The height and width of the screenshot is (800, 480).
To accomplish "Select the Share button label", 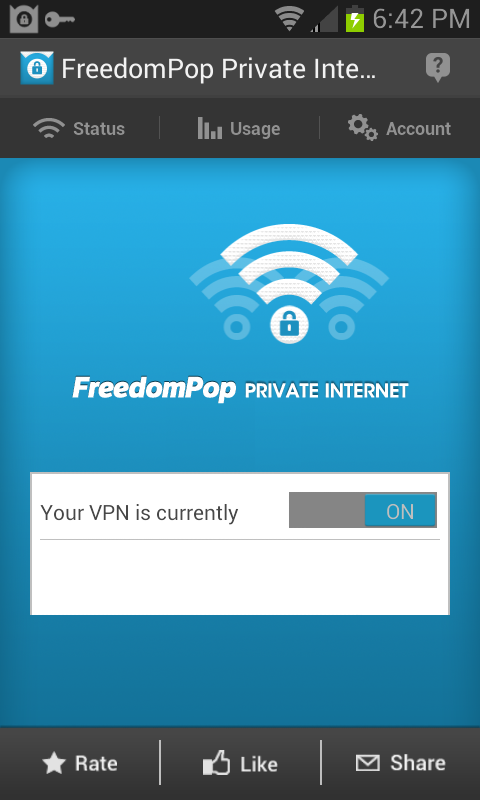I will [418, 763].
